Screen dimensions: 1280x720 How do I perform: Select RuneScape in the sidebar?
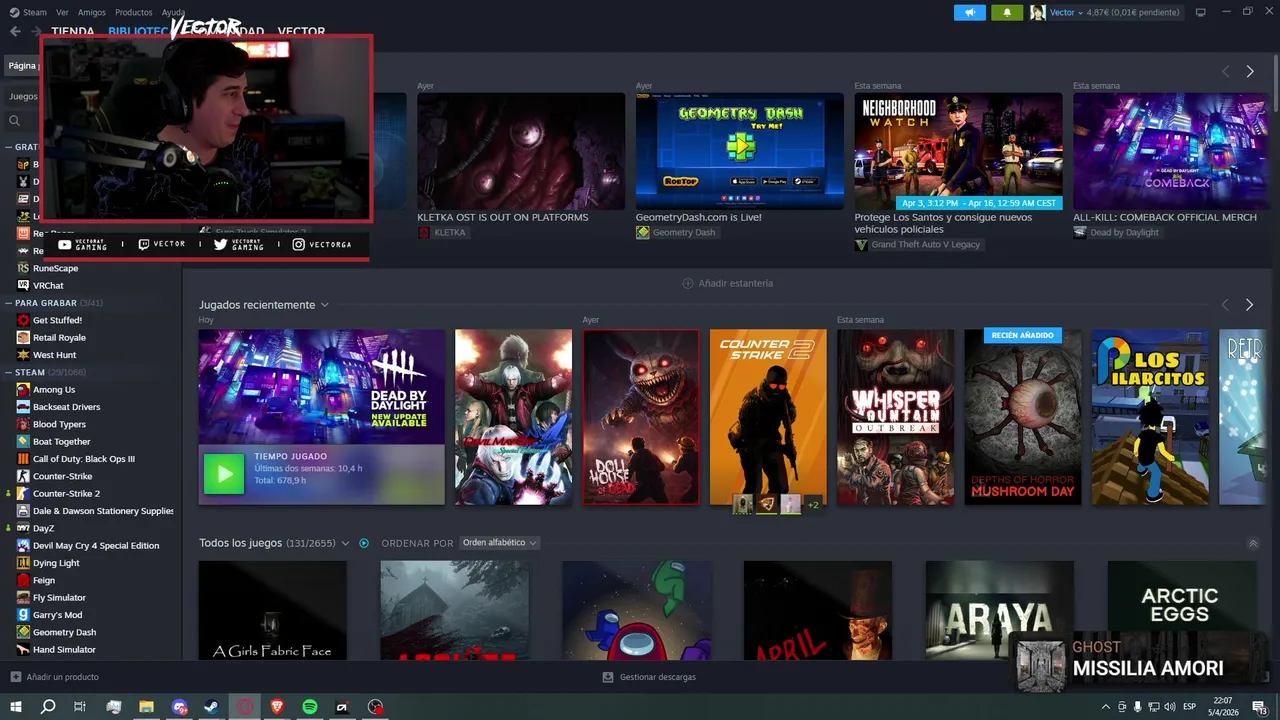pyautogui.click(x=55, y=268)
